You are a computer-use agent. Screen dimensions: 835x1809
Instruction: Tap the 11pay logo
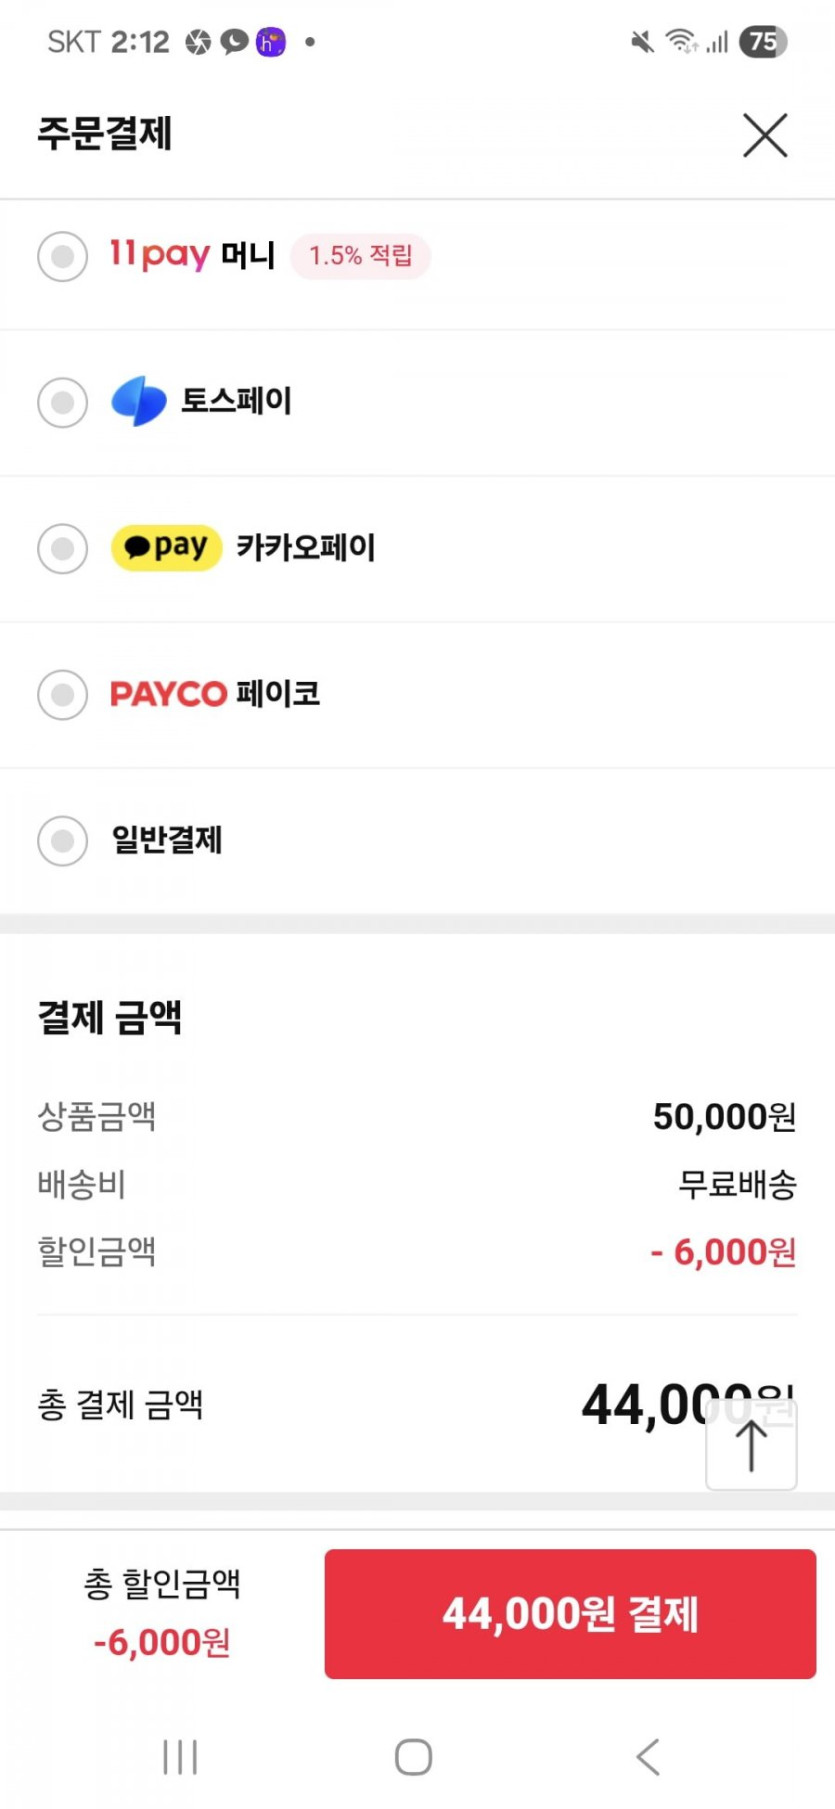tap(160, 255)
